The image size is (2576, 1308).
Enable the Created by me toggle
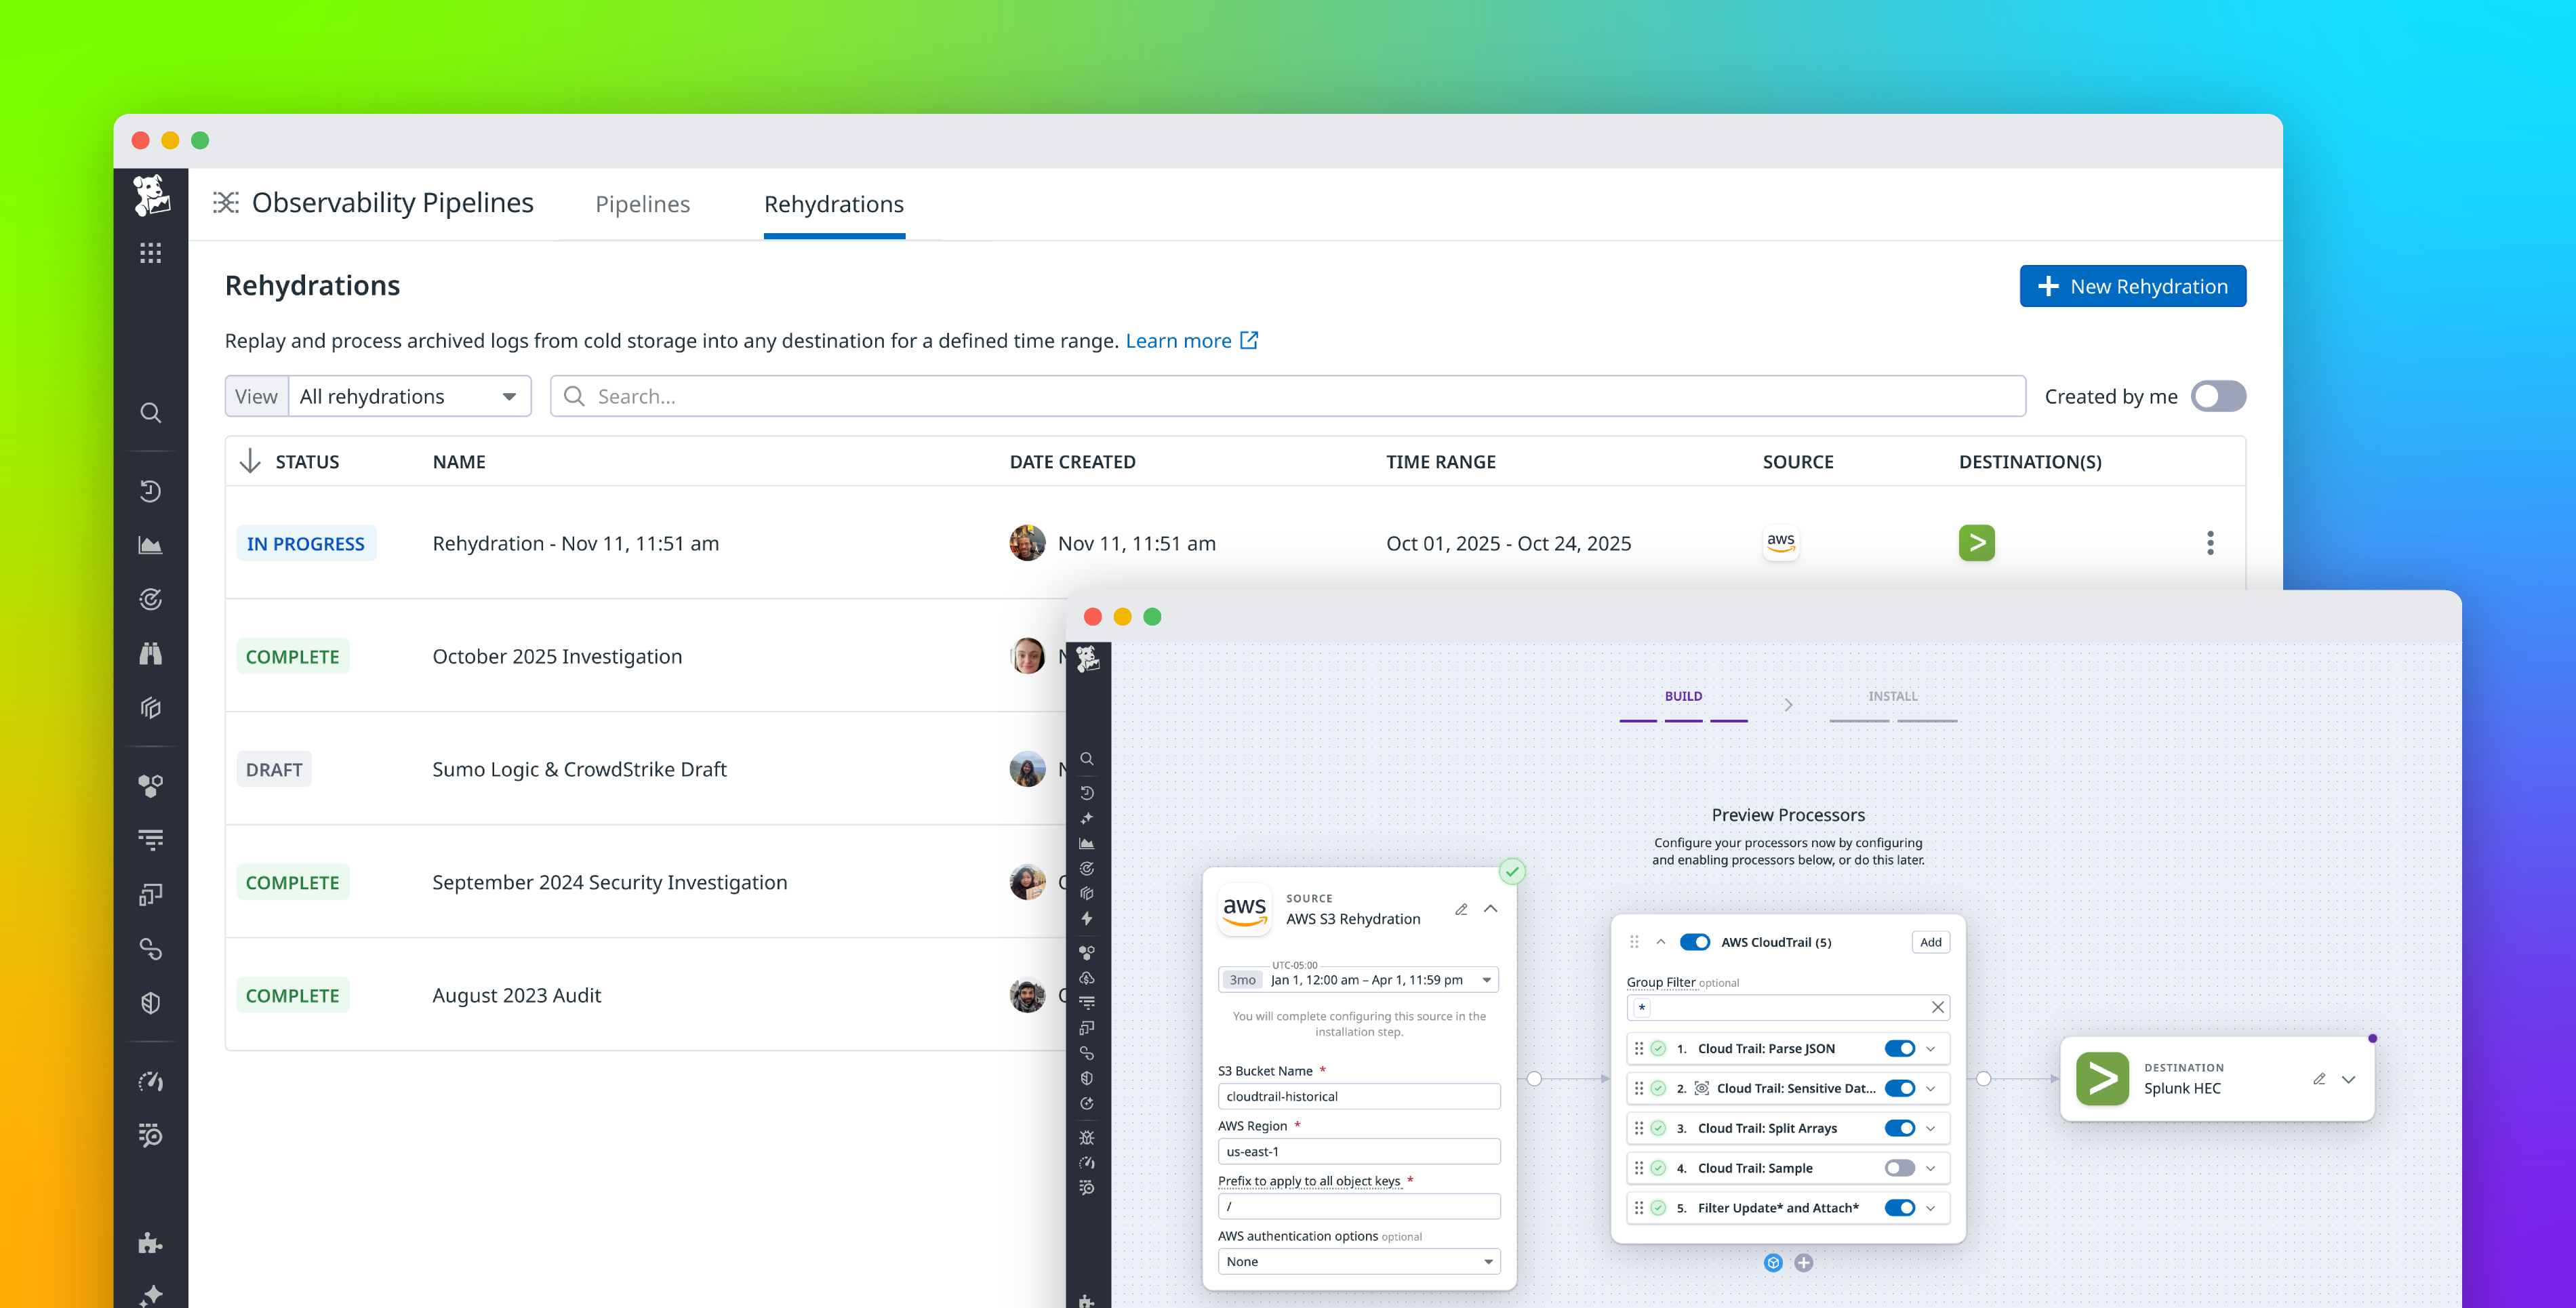2218,396
